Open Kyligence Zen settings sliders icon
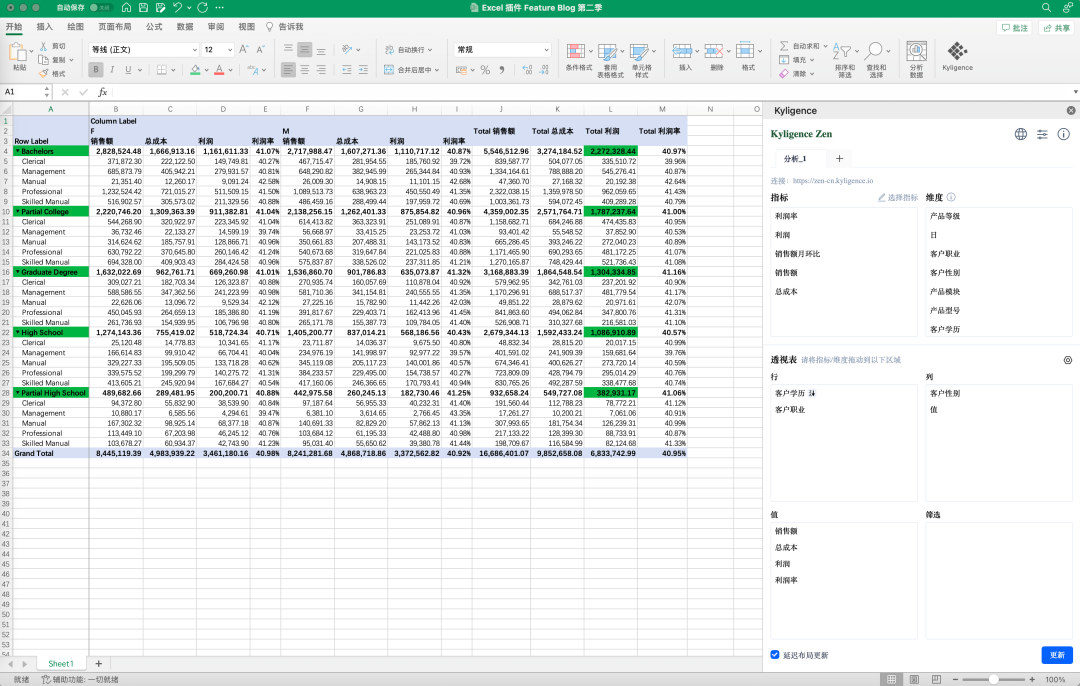 coord(1042,134)
